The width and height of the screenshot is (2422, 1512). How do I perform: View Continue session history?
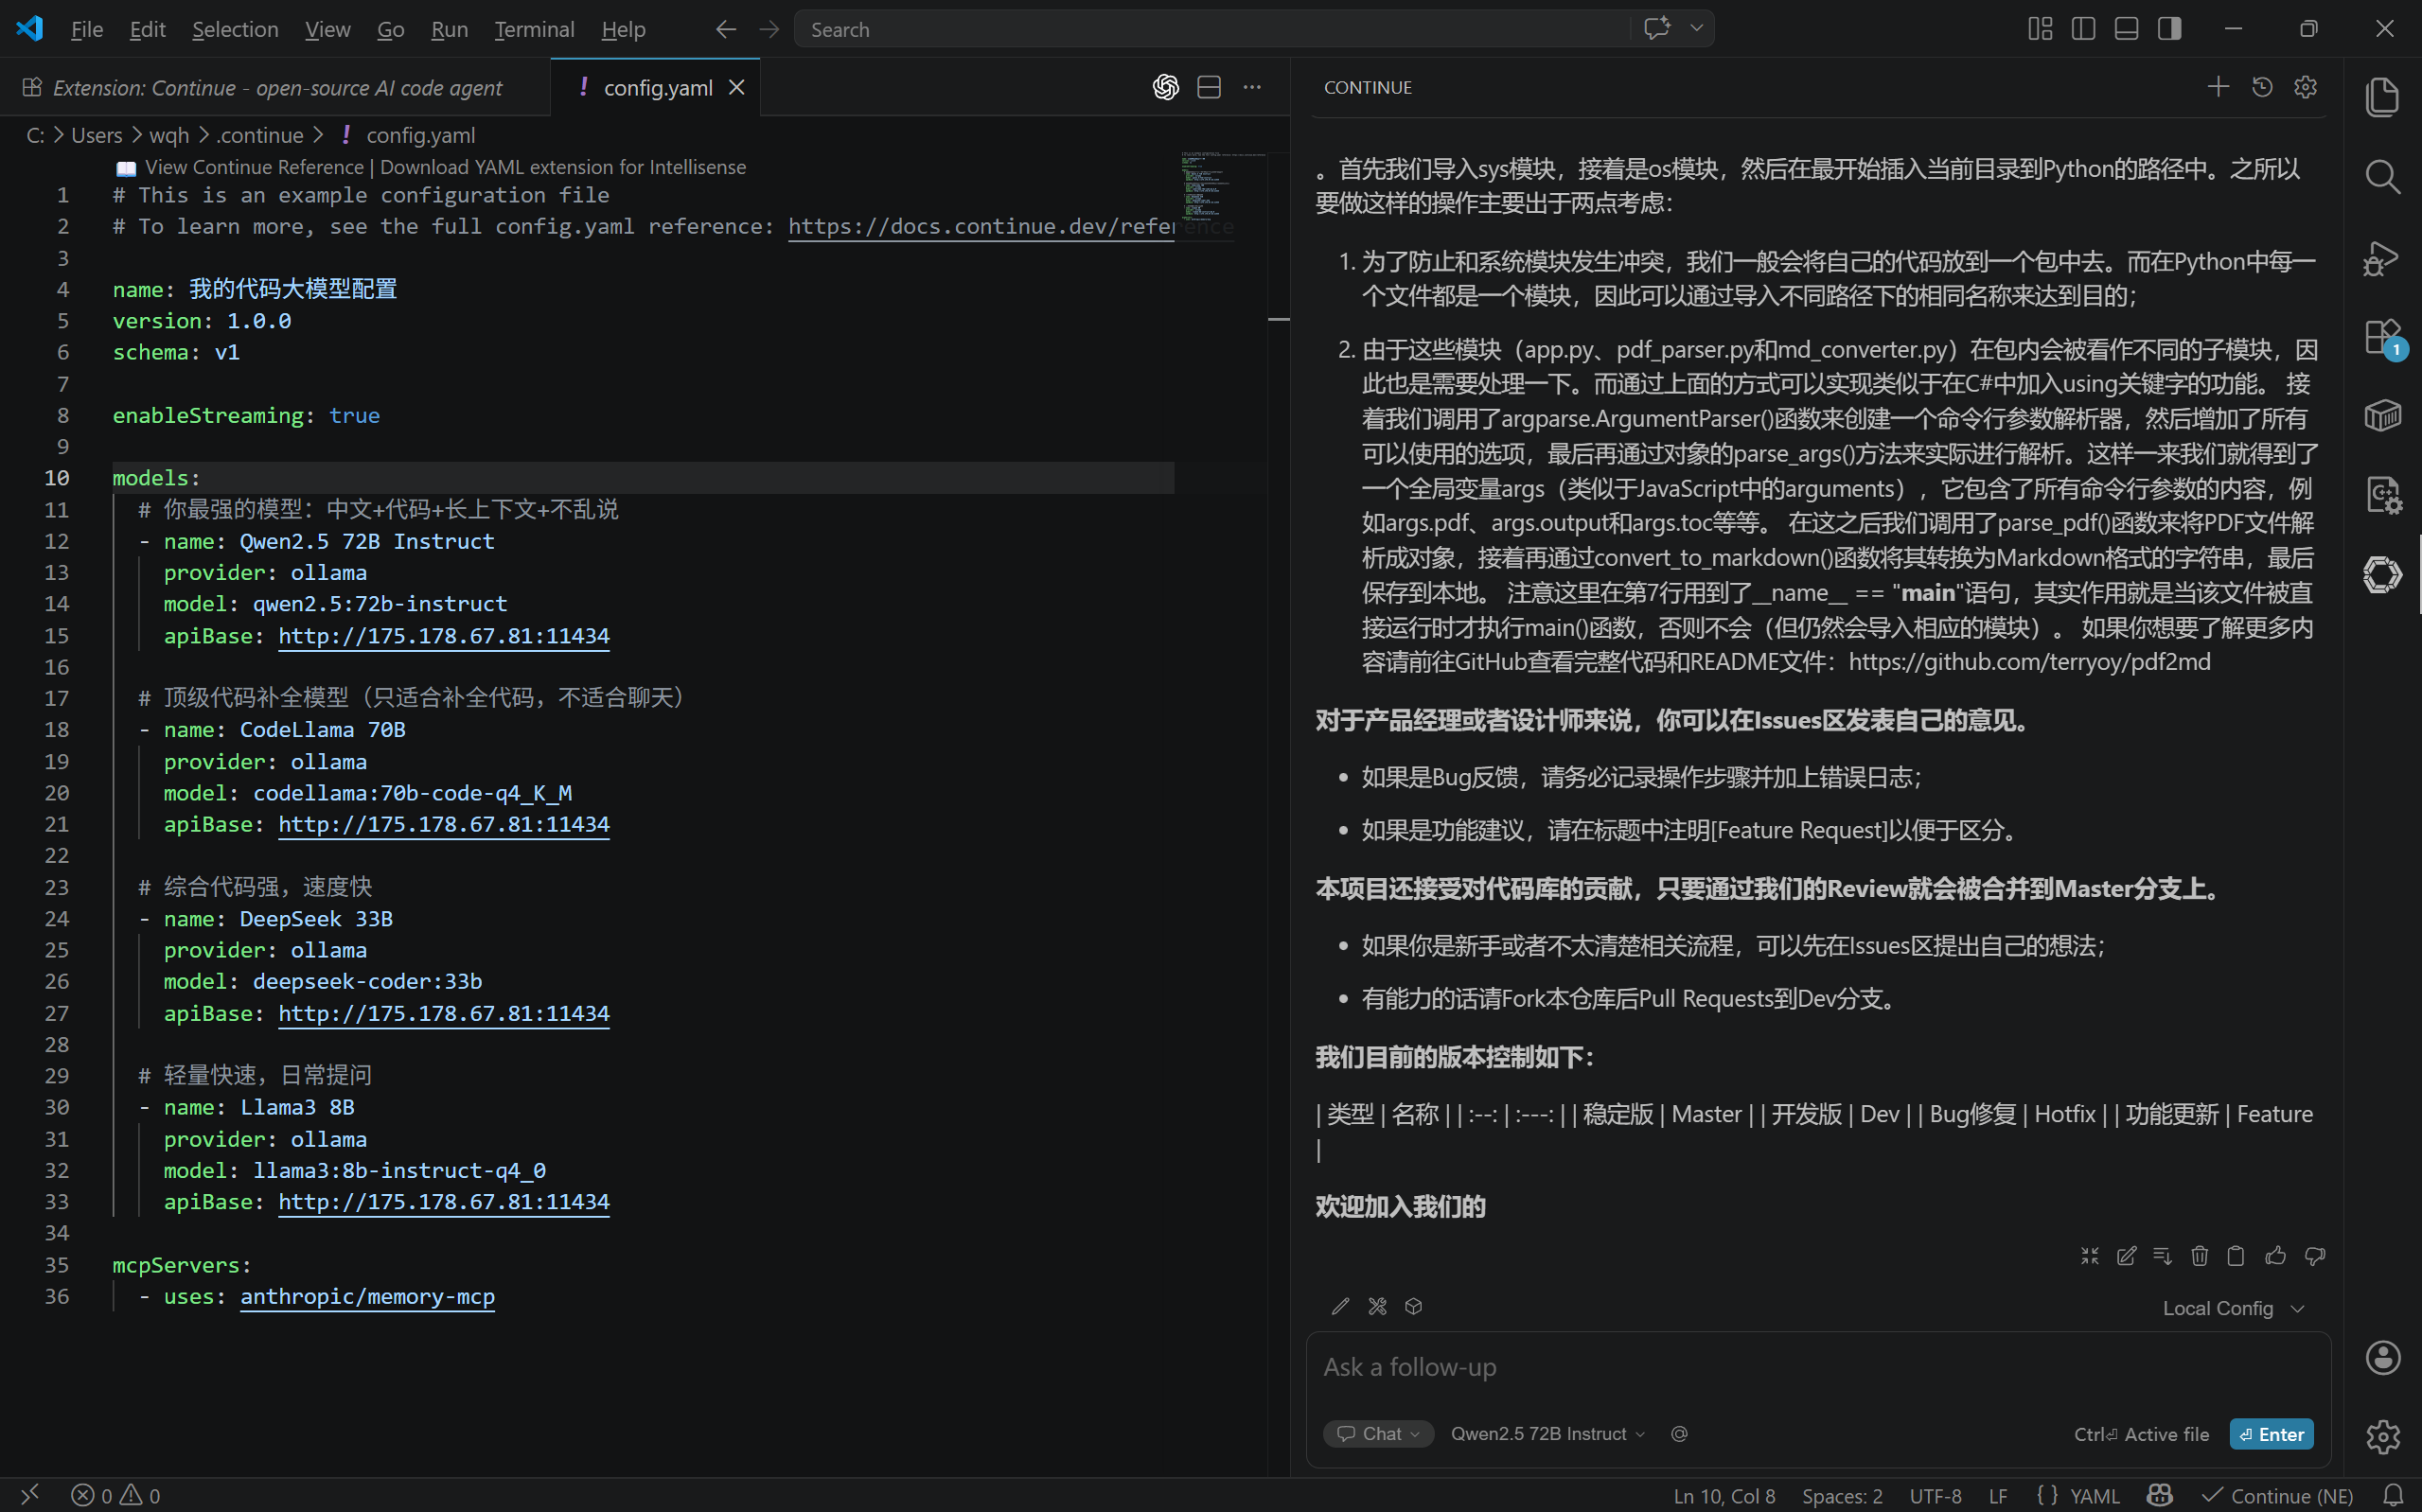(2262, 87)
